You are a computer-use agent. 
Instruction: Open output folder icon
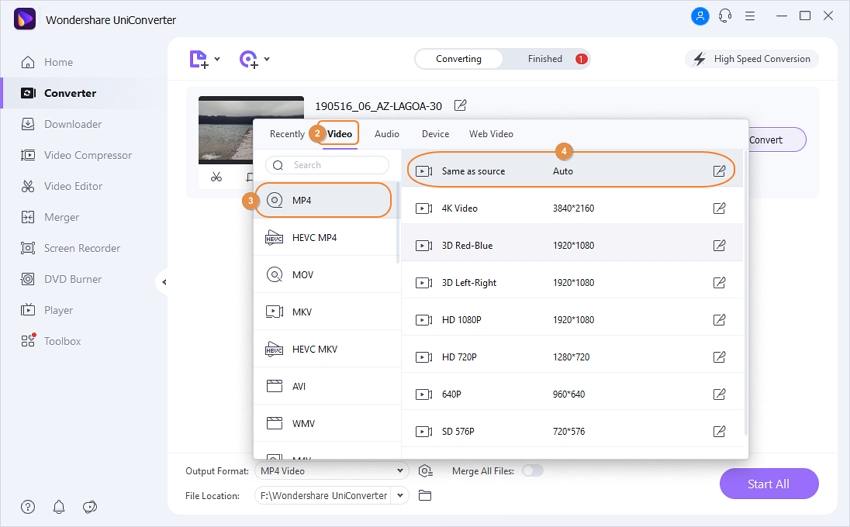[x=425, y=496]
